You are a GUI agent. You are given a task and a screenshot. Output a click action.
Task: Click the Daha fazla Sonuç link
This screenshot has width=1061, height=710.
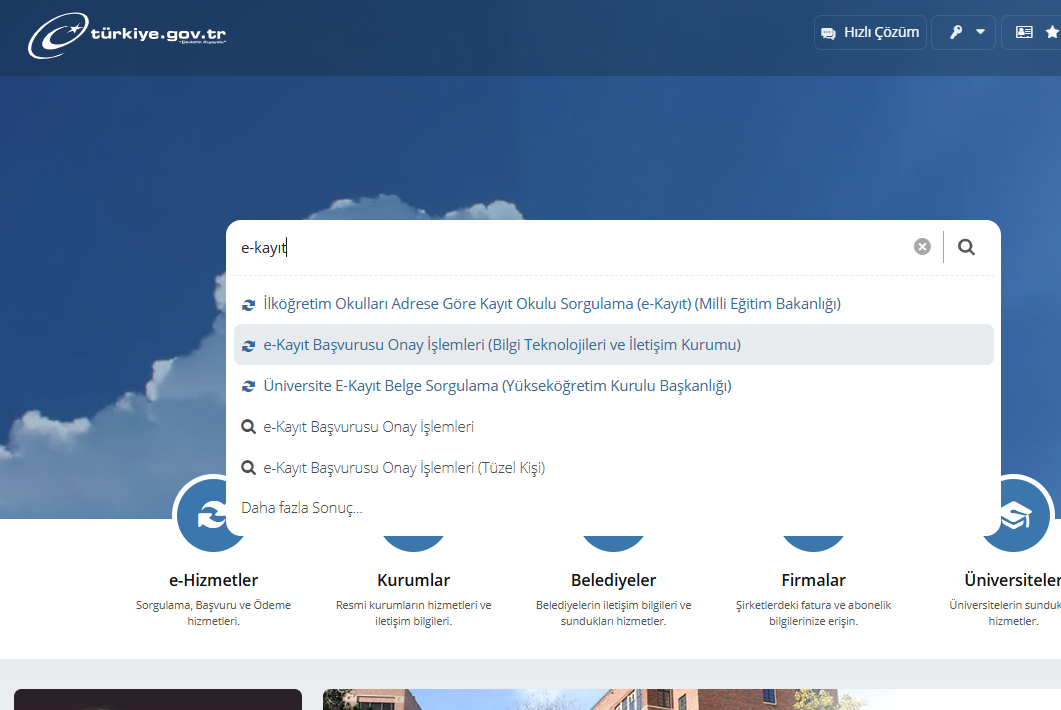click(302, 508)
